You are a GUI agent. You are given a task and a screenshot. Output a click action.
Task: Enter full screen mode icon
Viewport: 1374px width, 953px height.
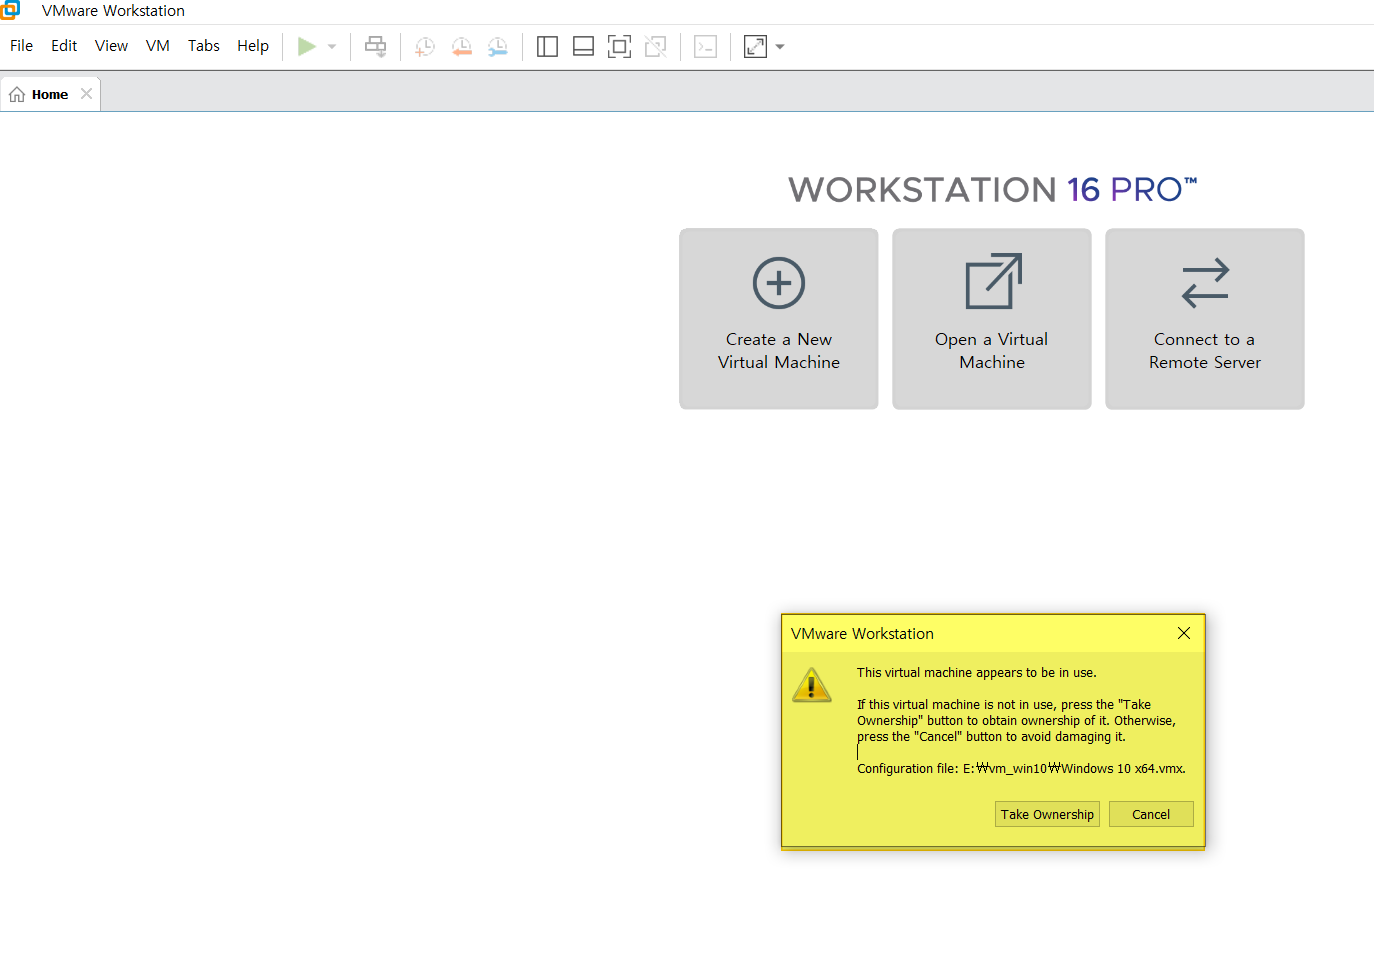pos(619,46)
